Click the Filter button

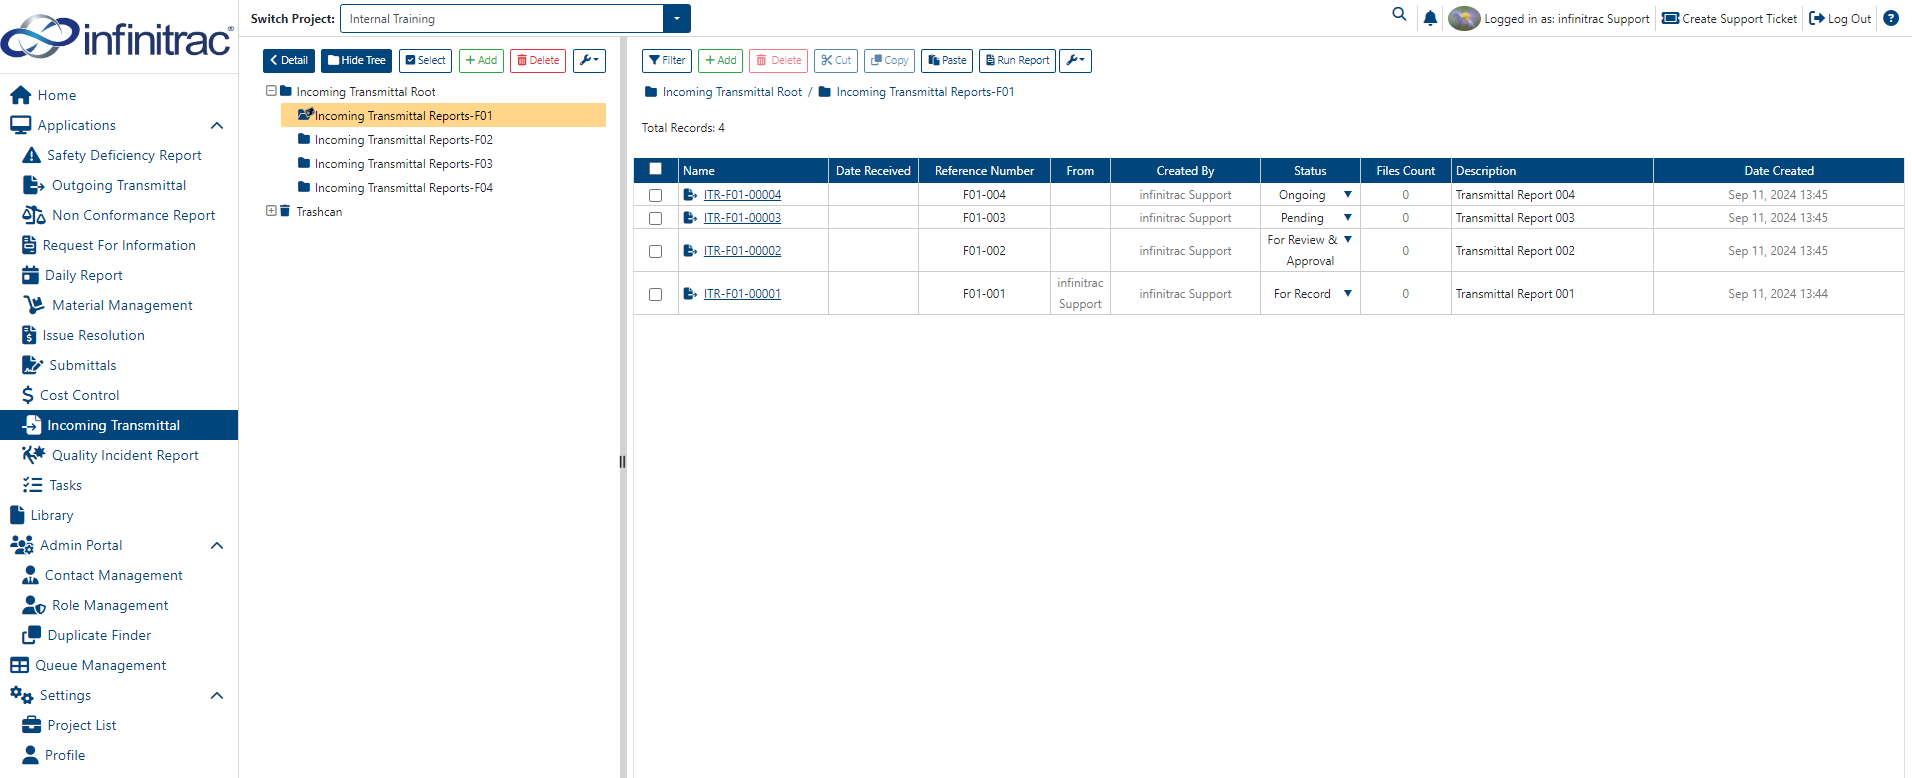click(667, 61)
